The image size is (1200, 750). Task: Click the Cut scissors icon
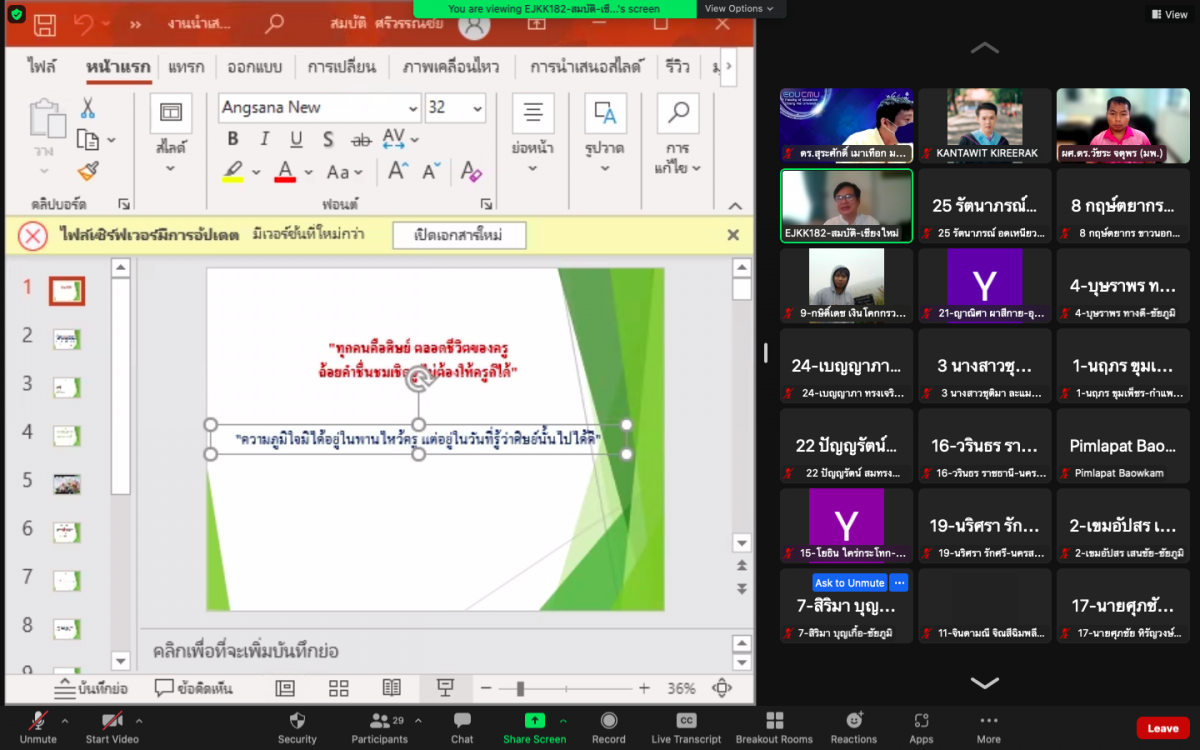[88, 108]
